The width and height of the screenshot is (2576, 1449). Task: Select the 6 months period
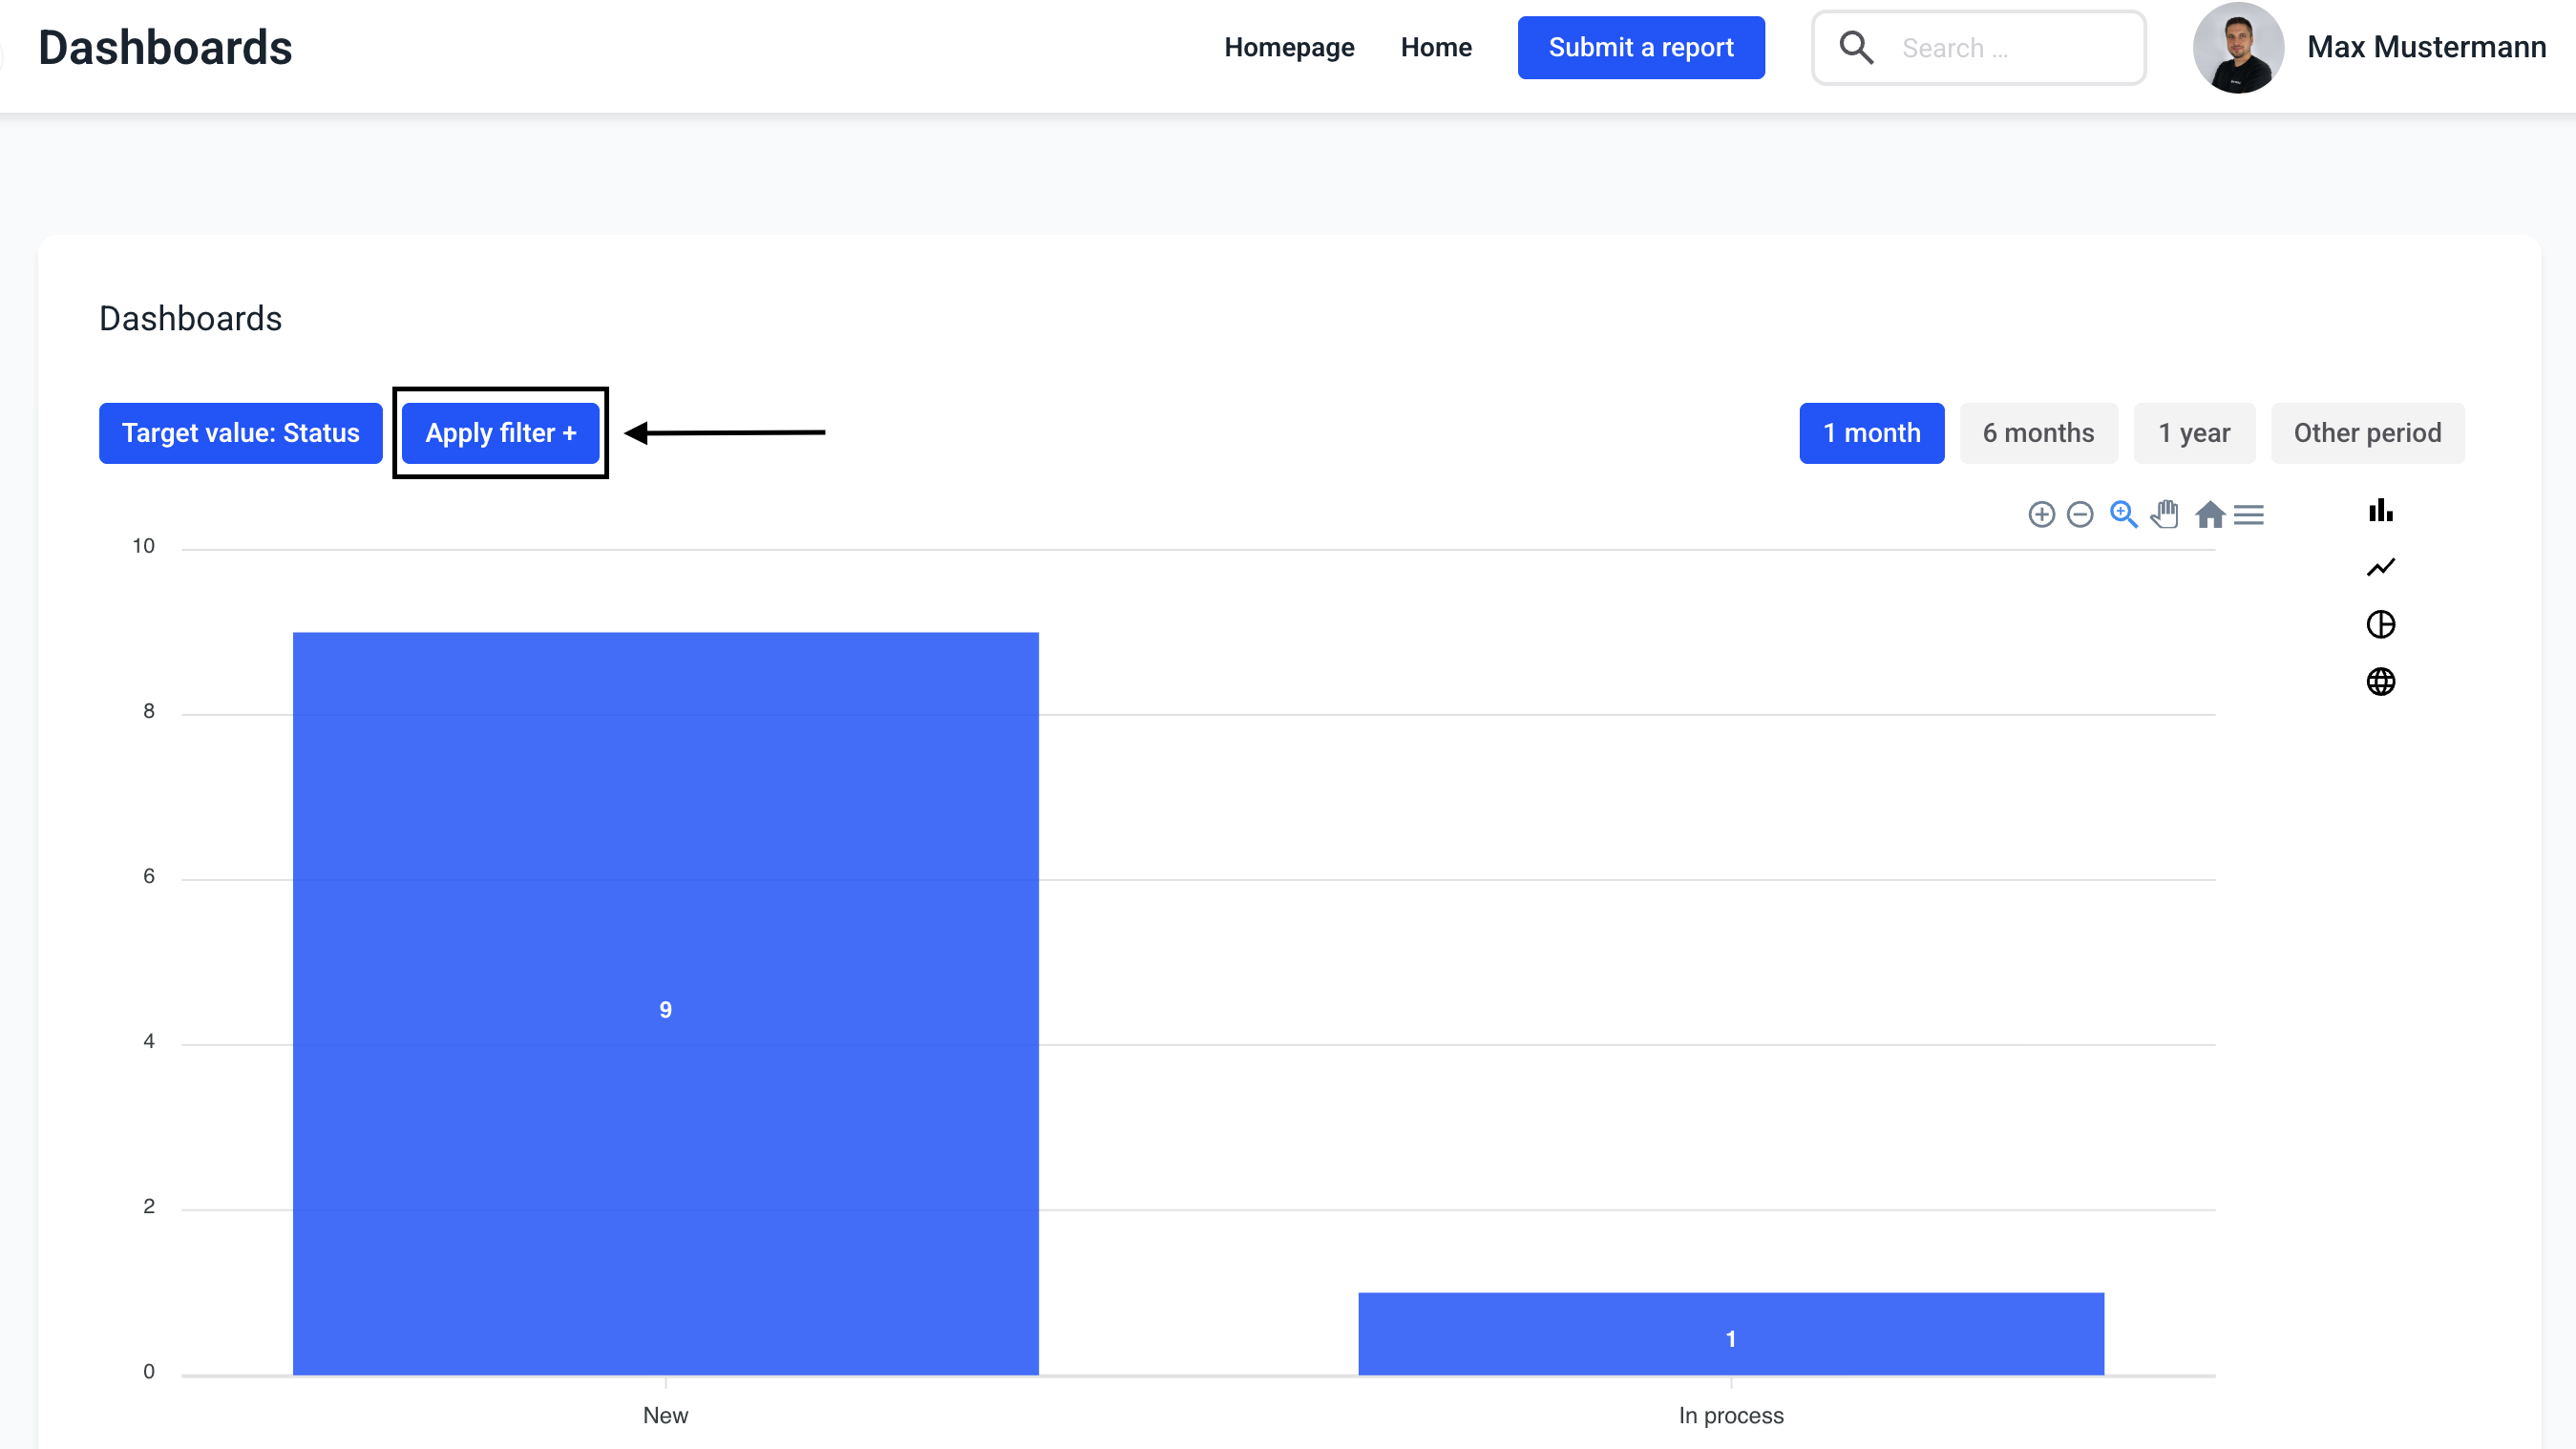tap(2038, 433)
